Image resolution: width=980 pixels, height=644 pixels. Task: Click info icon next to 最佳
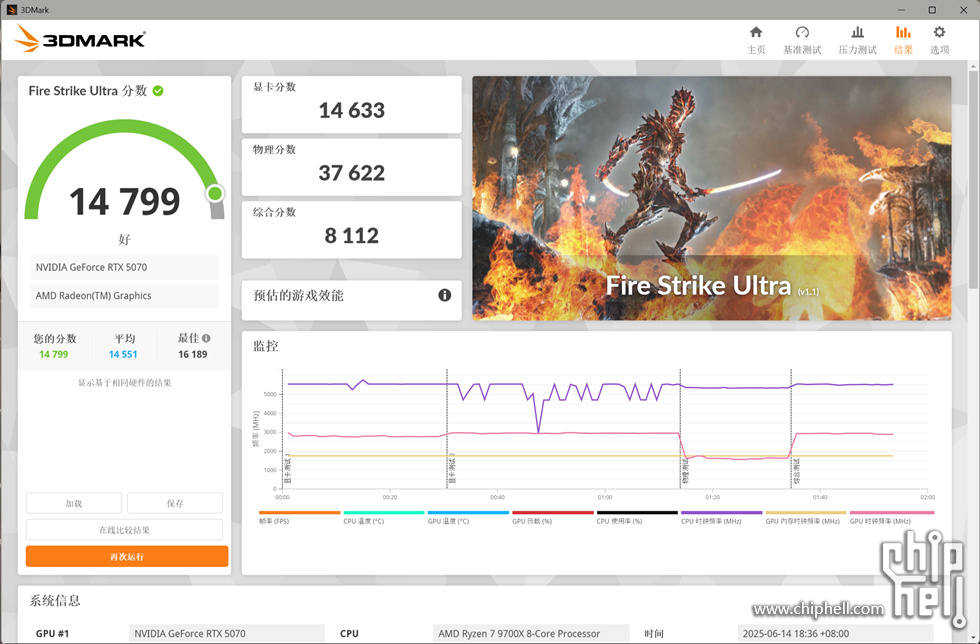[206, 338]
